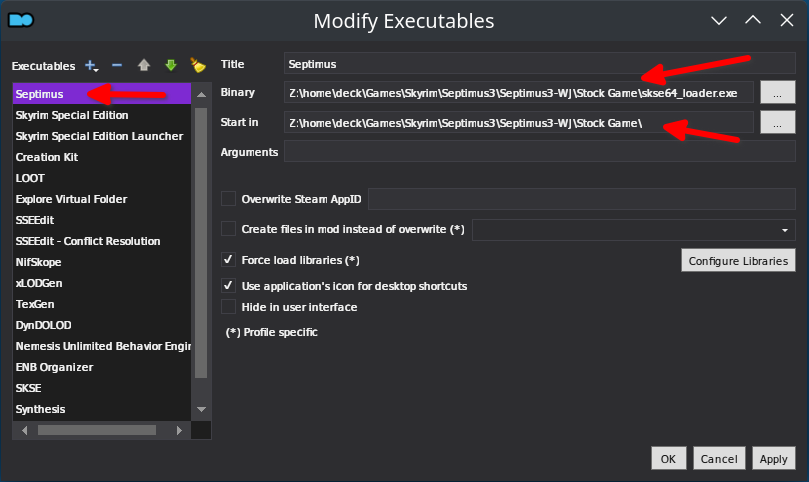The width and height of the screenshot is (809, 482).
Task: Click the Steam AppID input field
Action: tap(581, 199)
